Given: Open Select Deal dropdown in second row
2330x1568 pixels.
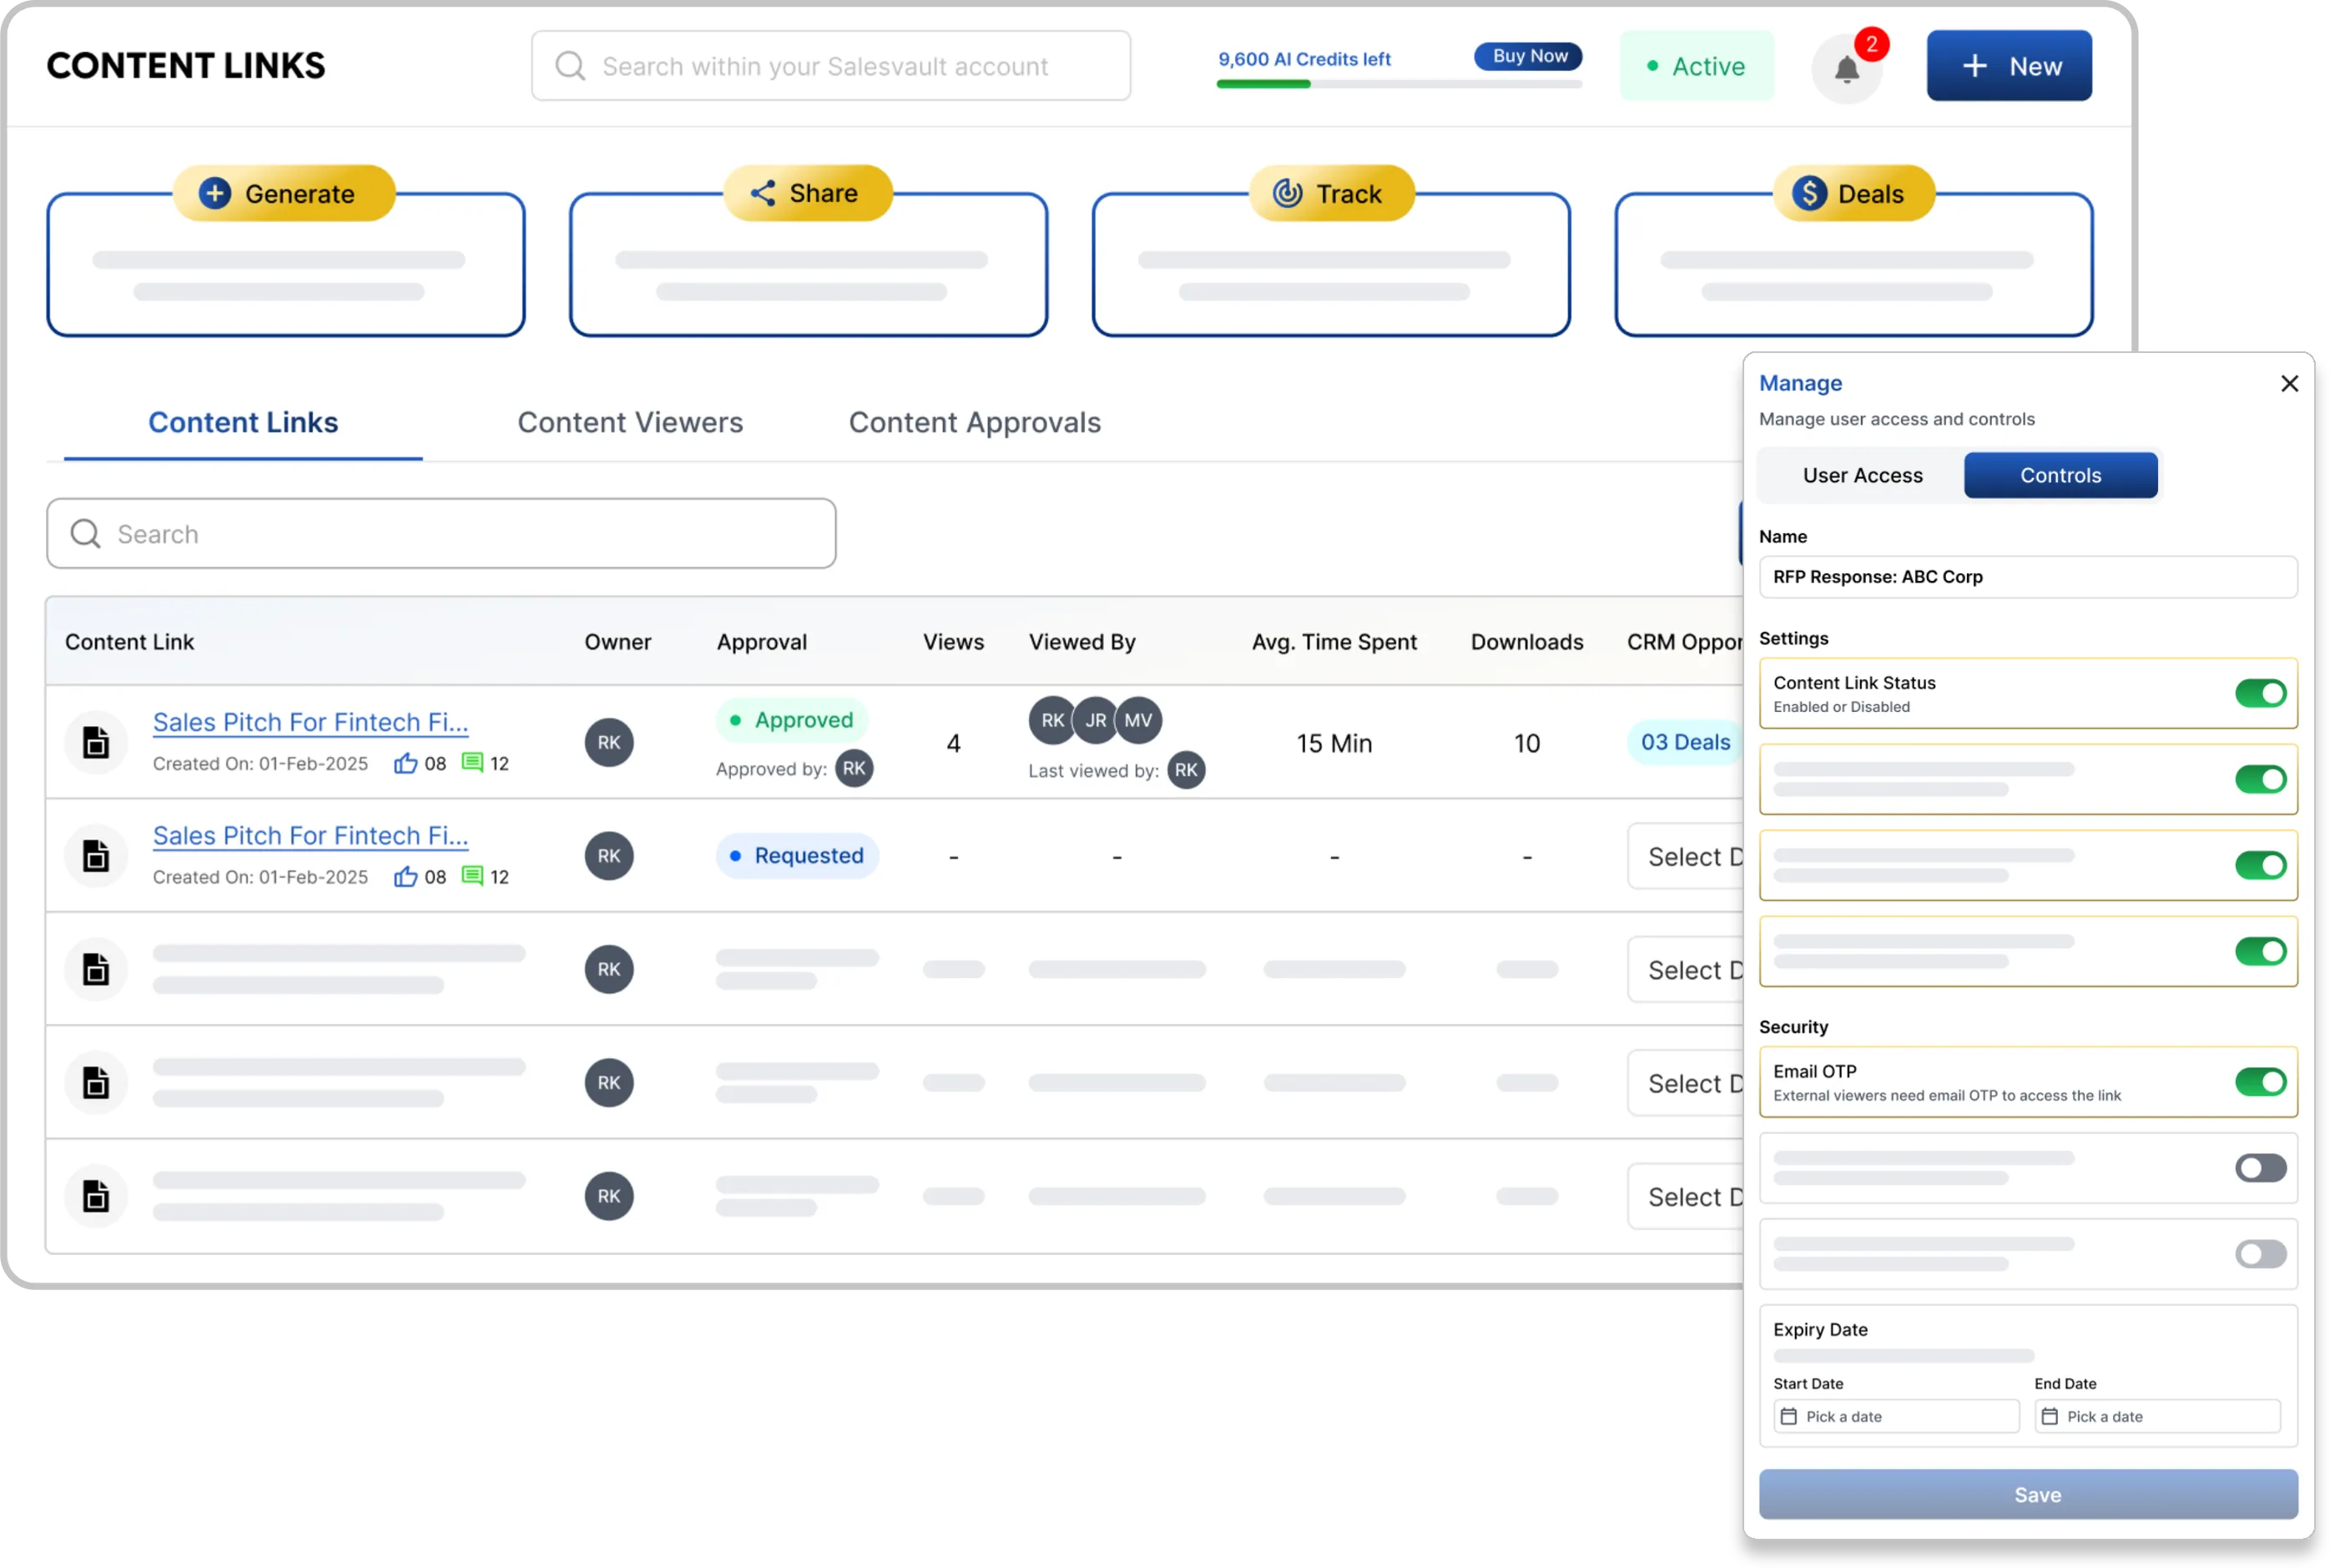Looking at the screenshot, I should click(x=1686, y=857).
